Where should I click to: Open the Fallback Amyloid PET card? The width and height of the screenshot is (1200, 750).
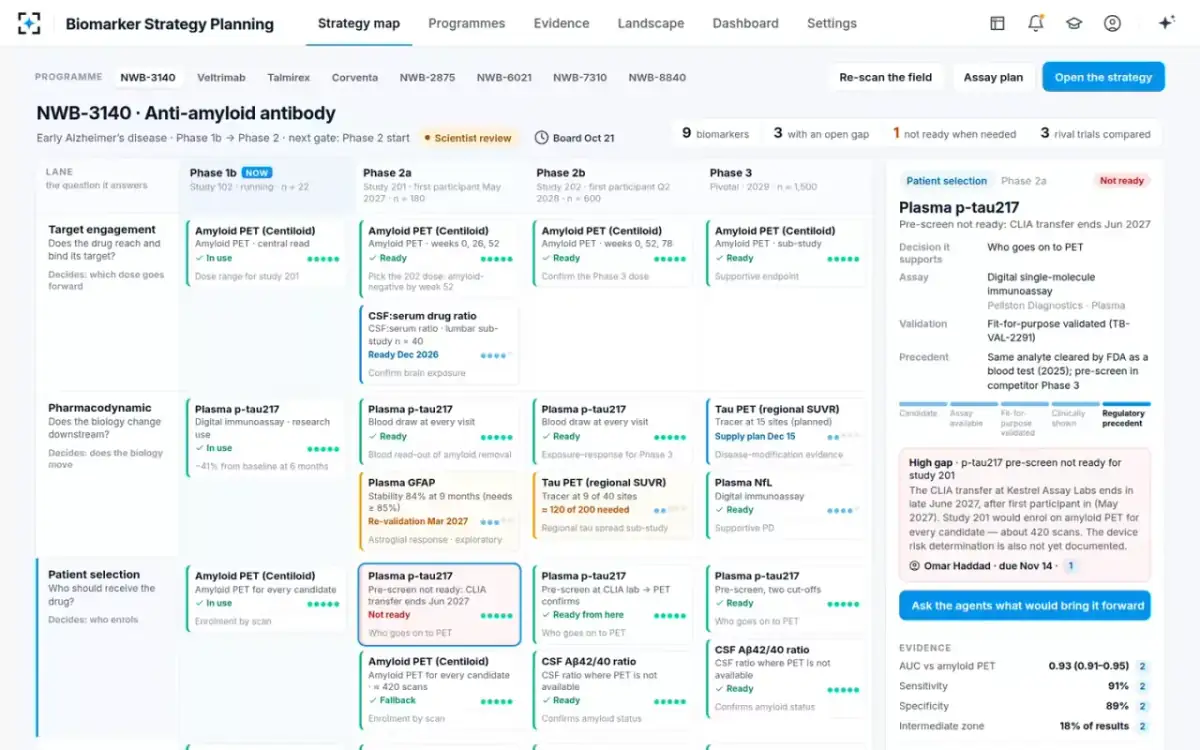click(438, 690)
